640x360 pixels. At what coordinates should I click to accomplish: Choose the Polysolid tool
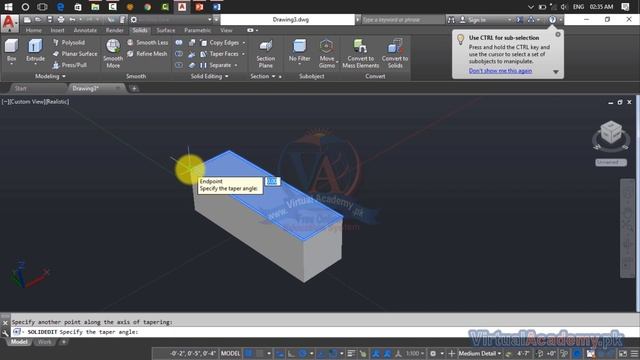(x=69, y=42)
